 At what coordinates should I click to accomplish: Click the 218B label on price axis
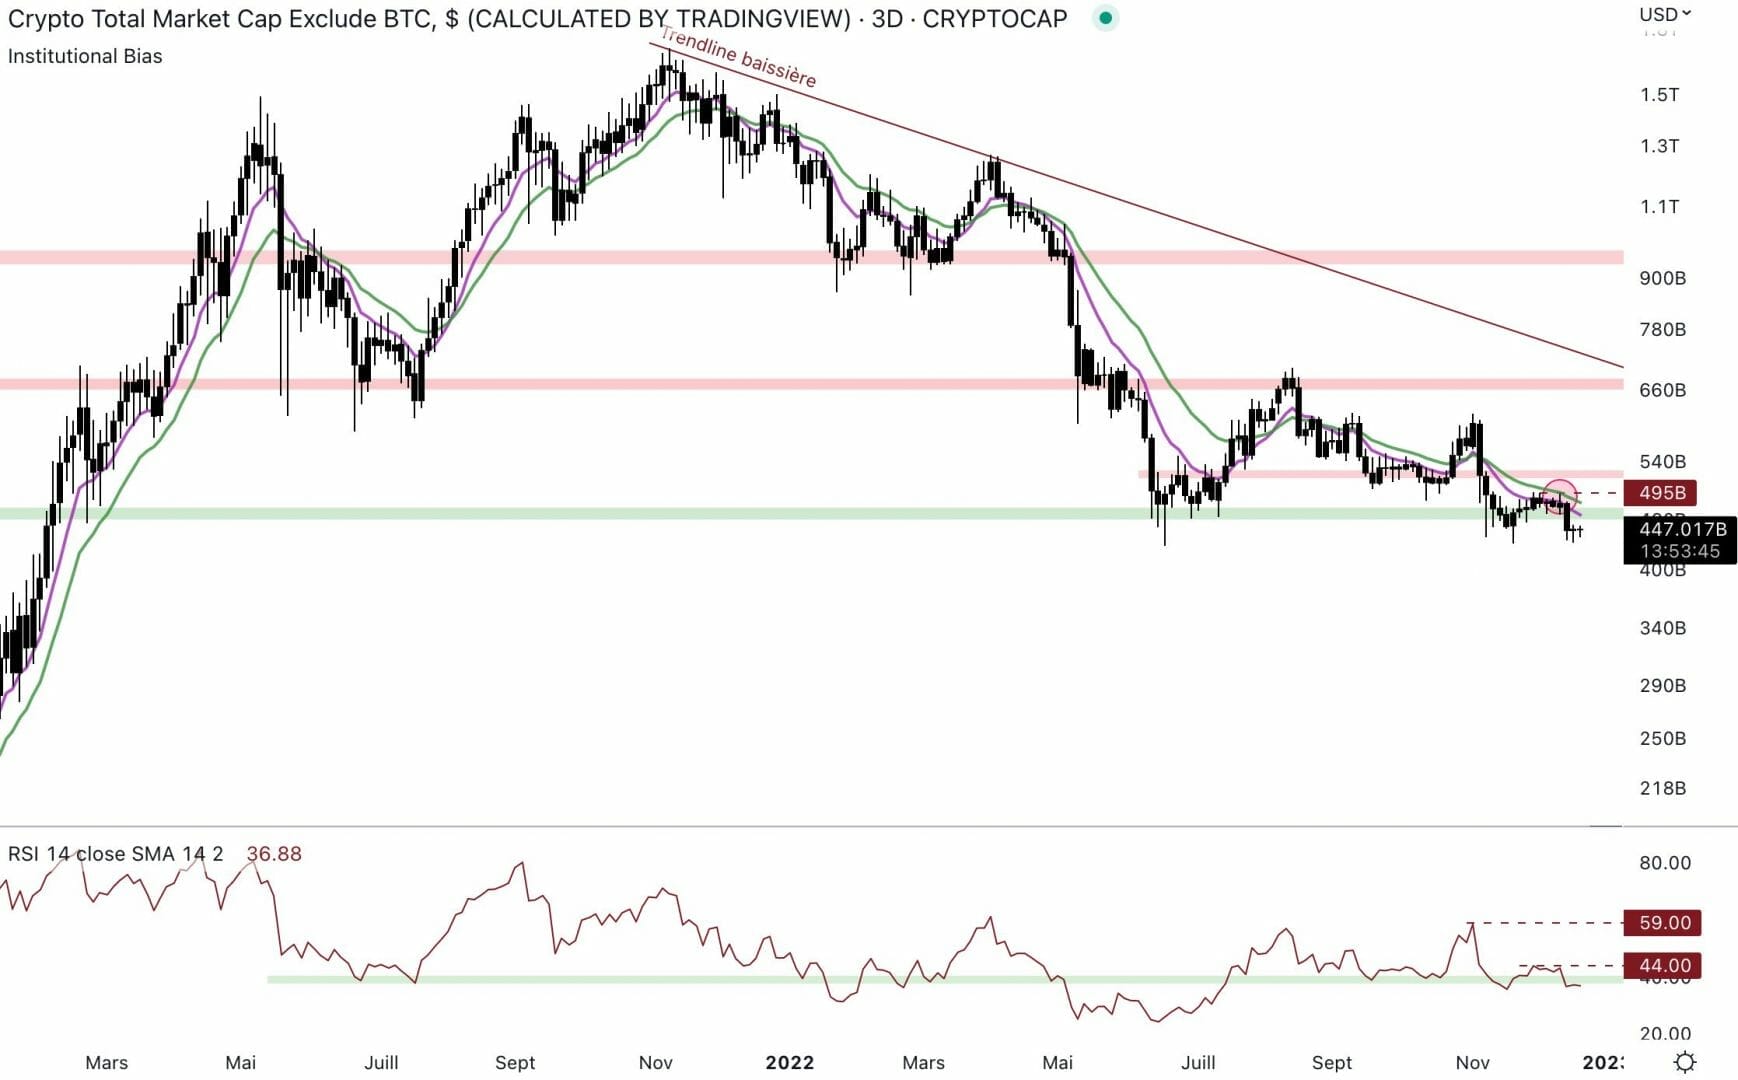click(1662, 789)
